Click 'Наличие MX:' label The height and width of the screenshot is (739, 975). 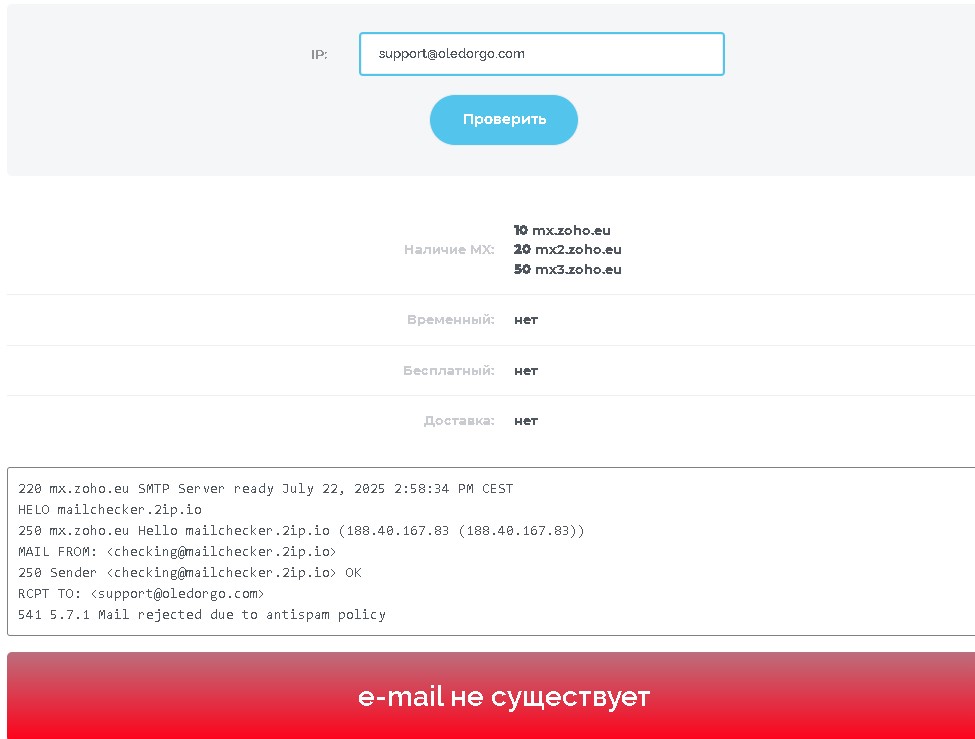coord(449,249)
